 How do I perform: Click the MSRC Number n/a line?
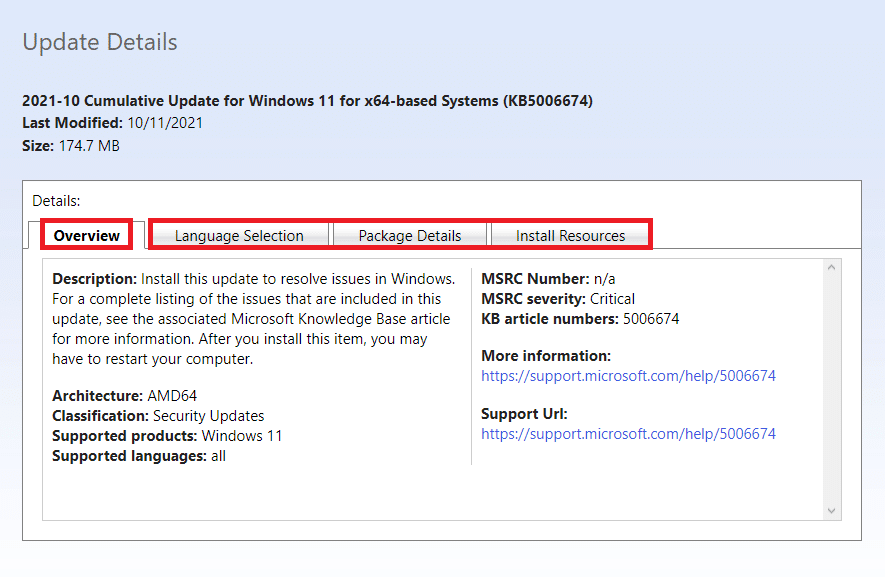coord(548,278)
